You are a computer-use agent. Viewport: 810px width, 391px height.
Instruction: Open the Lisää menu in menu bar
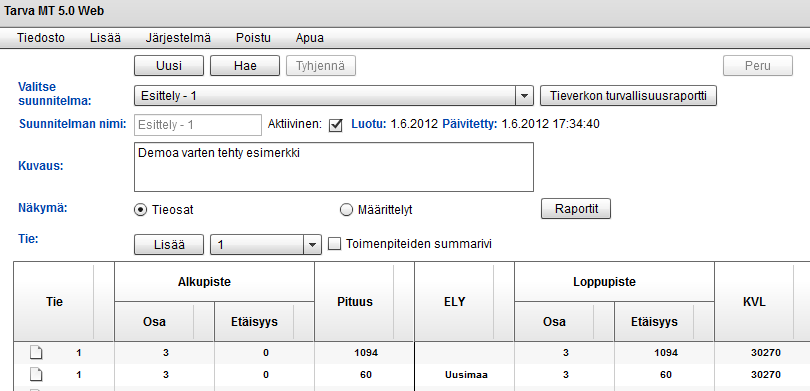point(105,38)
